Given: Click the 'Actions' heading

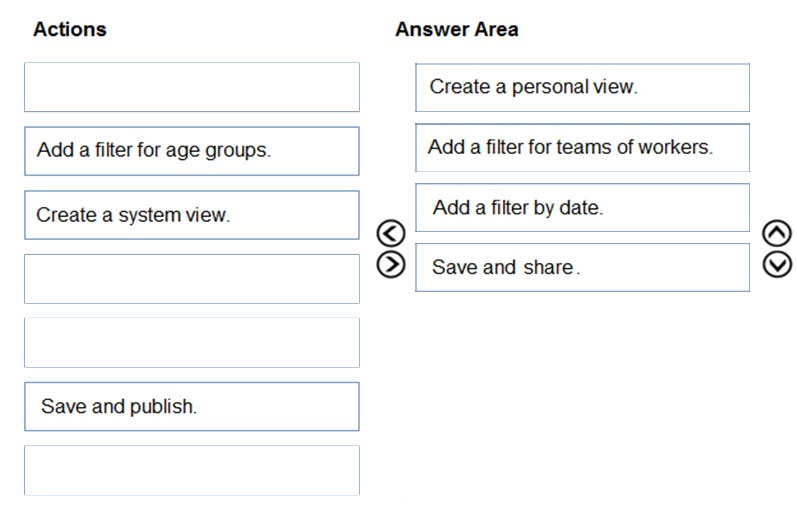Looking at the screenshot, I should pyautogui.click(x=70, y=29).
